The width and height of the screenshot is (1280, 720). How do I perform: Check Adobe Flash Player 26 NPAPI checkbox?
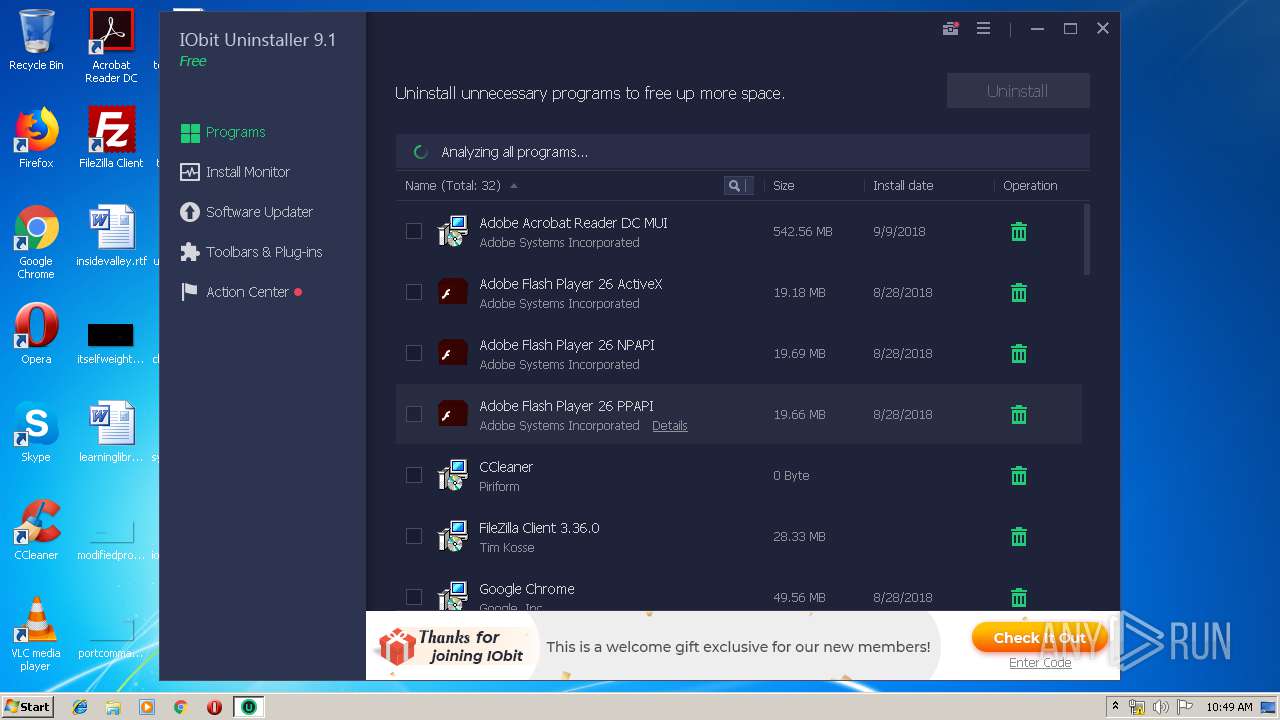coord(414,353)
